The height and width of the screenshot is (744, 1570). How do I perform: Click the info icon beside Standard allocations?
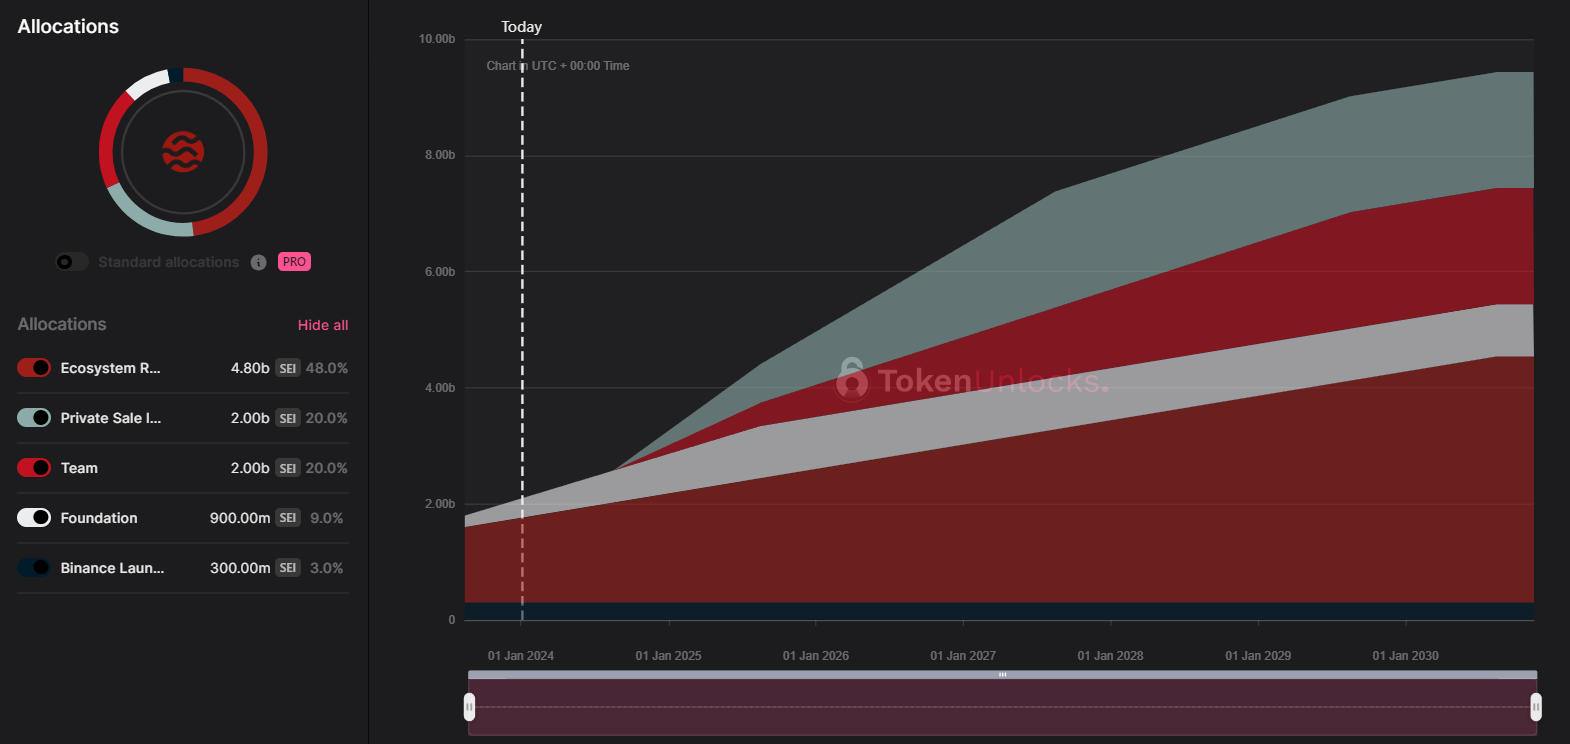click(258, 262)
